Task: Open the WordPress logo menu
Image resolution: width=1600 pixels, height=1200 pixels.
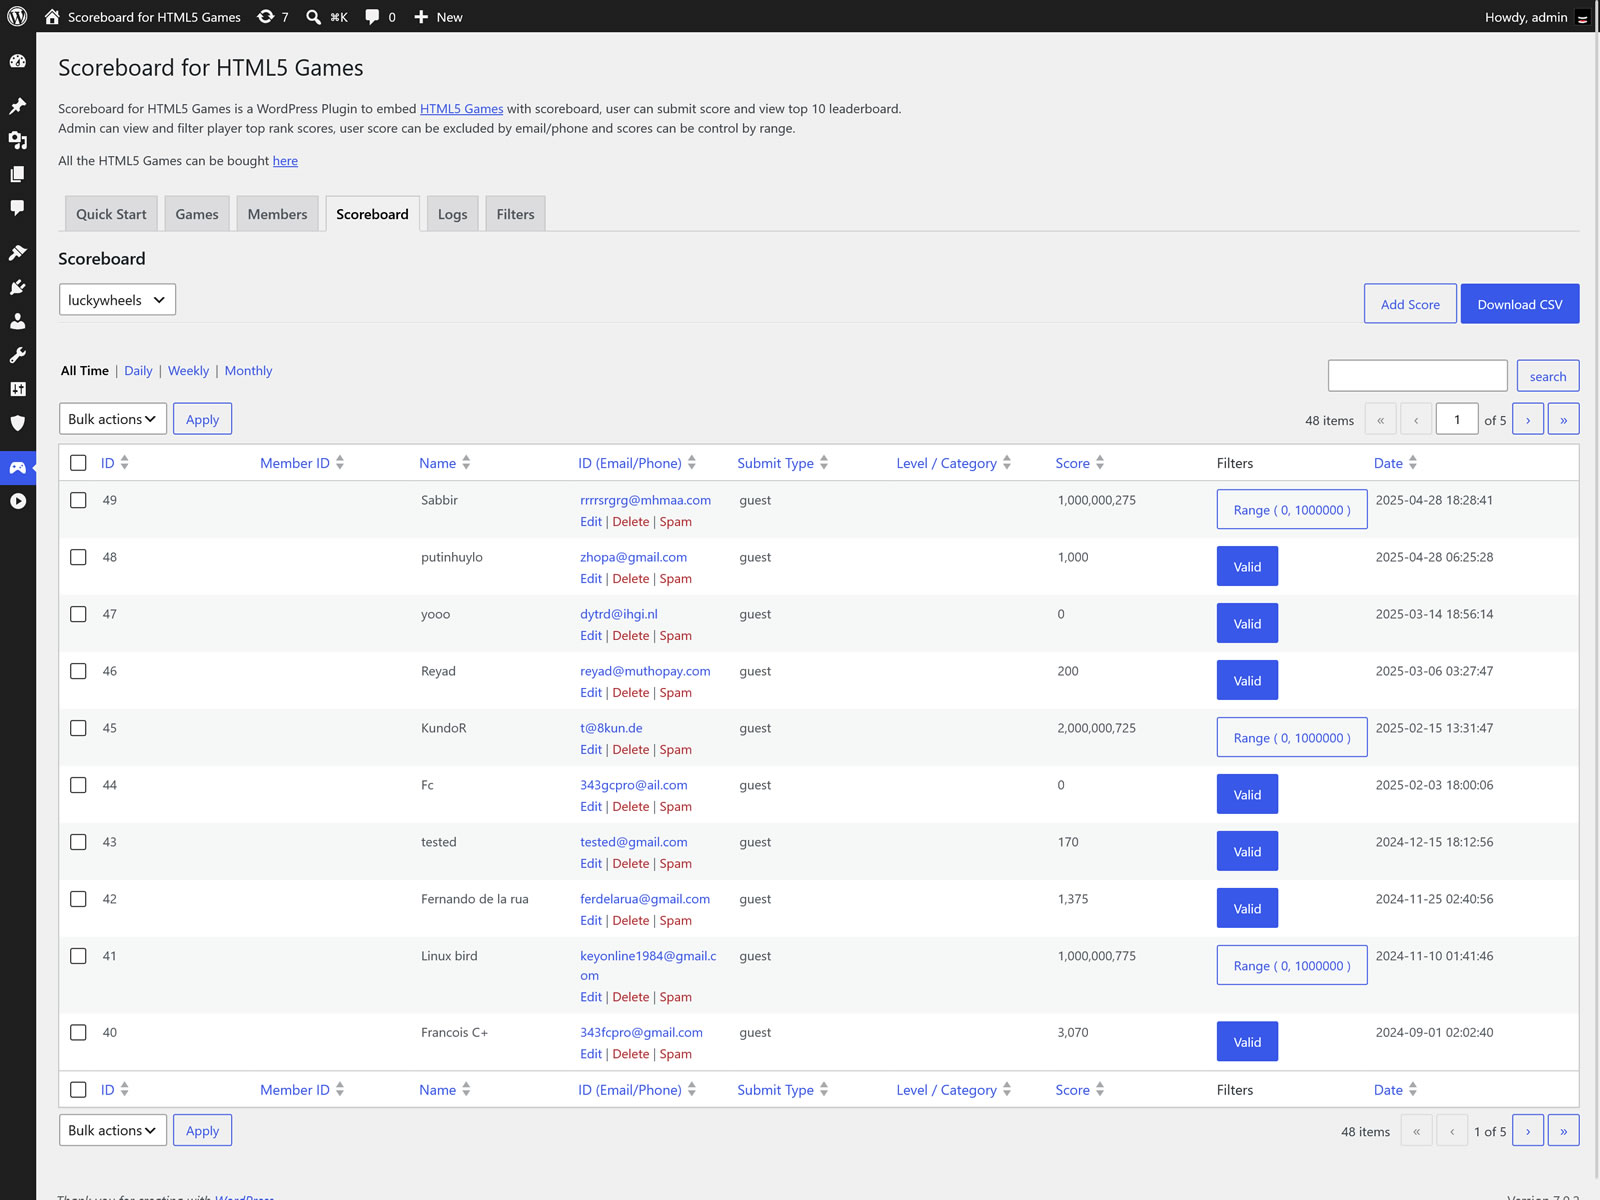Action: click(x=18, y=17)
